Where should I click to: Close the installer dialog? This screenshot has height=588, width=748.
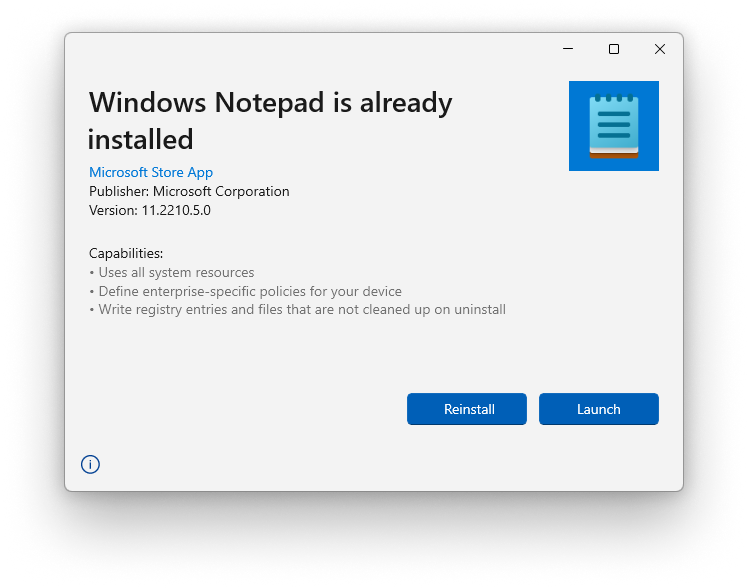pyautogui.click(x=659, y=49)
